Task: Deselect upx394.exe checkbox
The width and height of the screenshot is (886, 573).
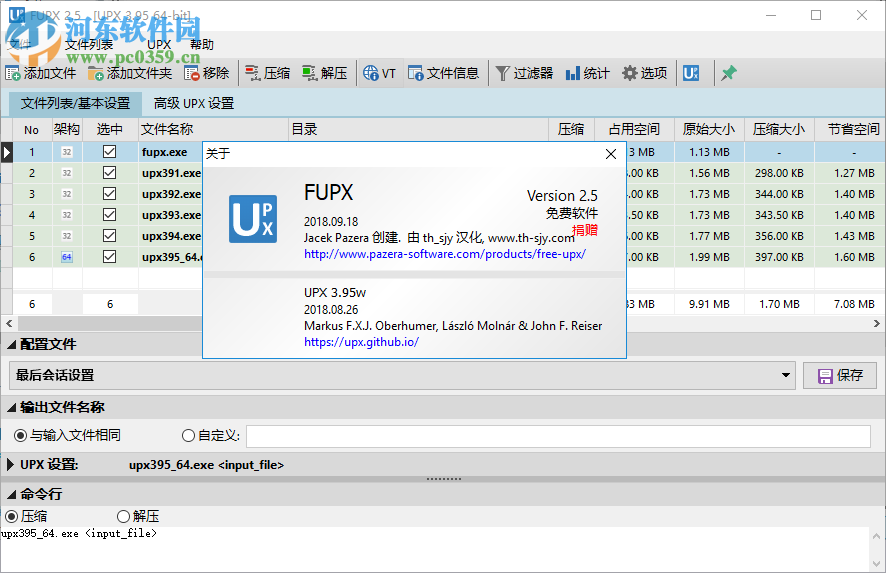Action: (110, 236)
